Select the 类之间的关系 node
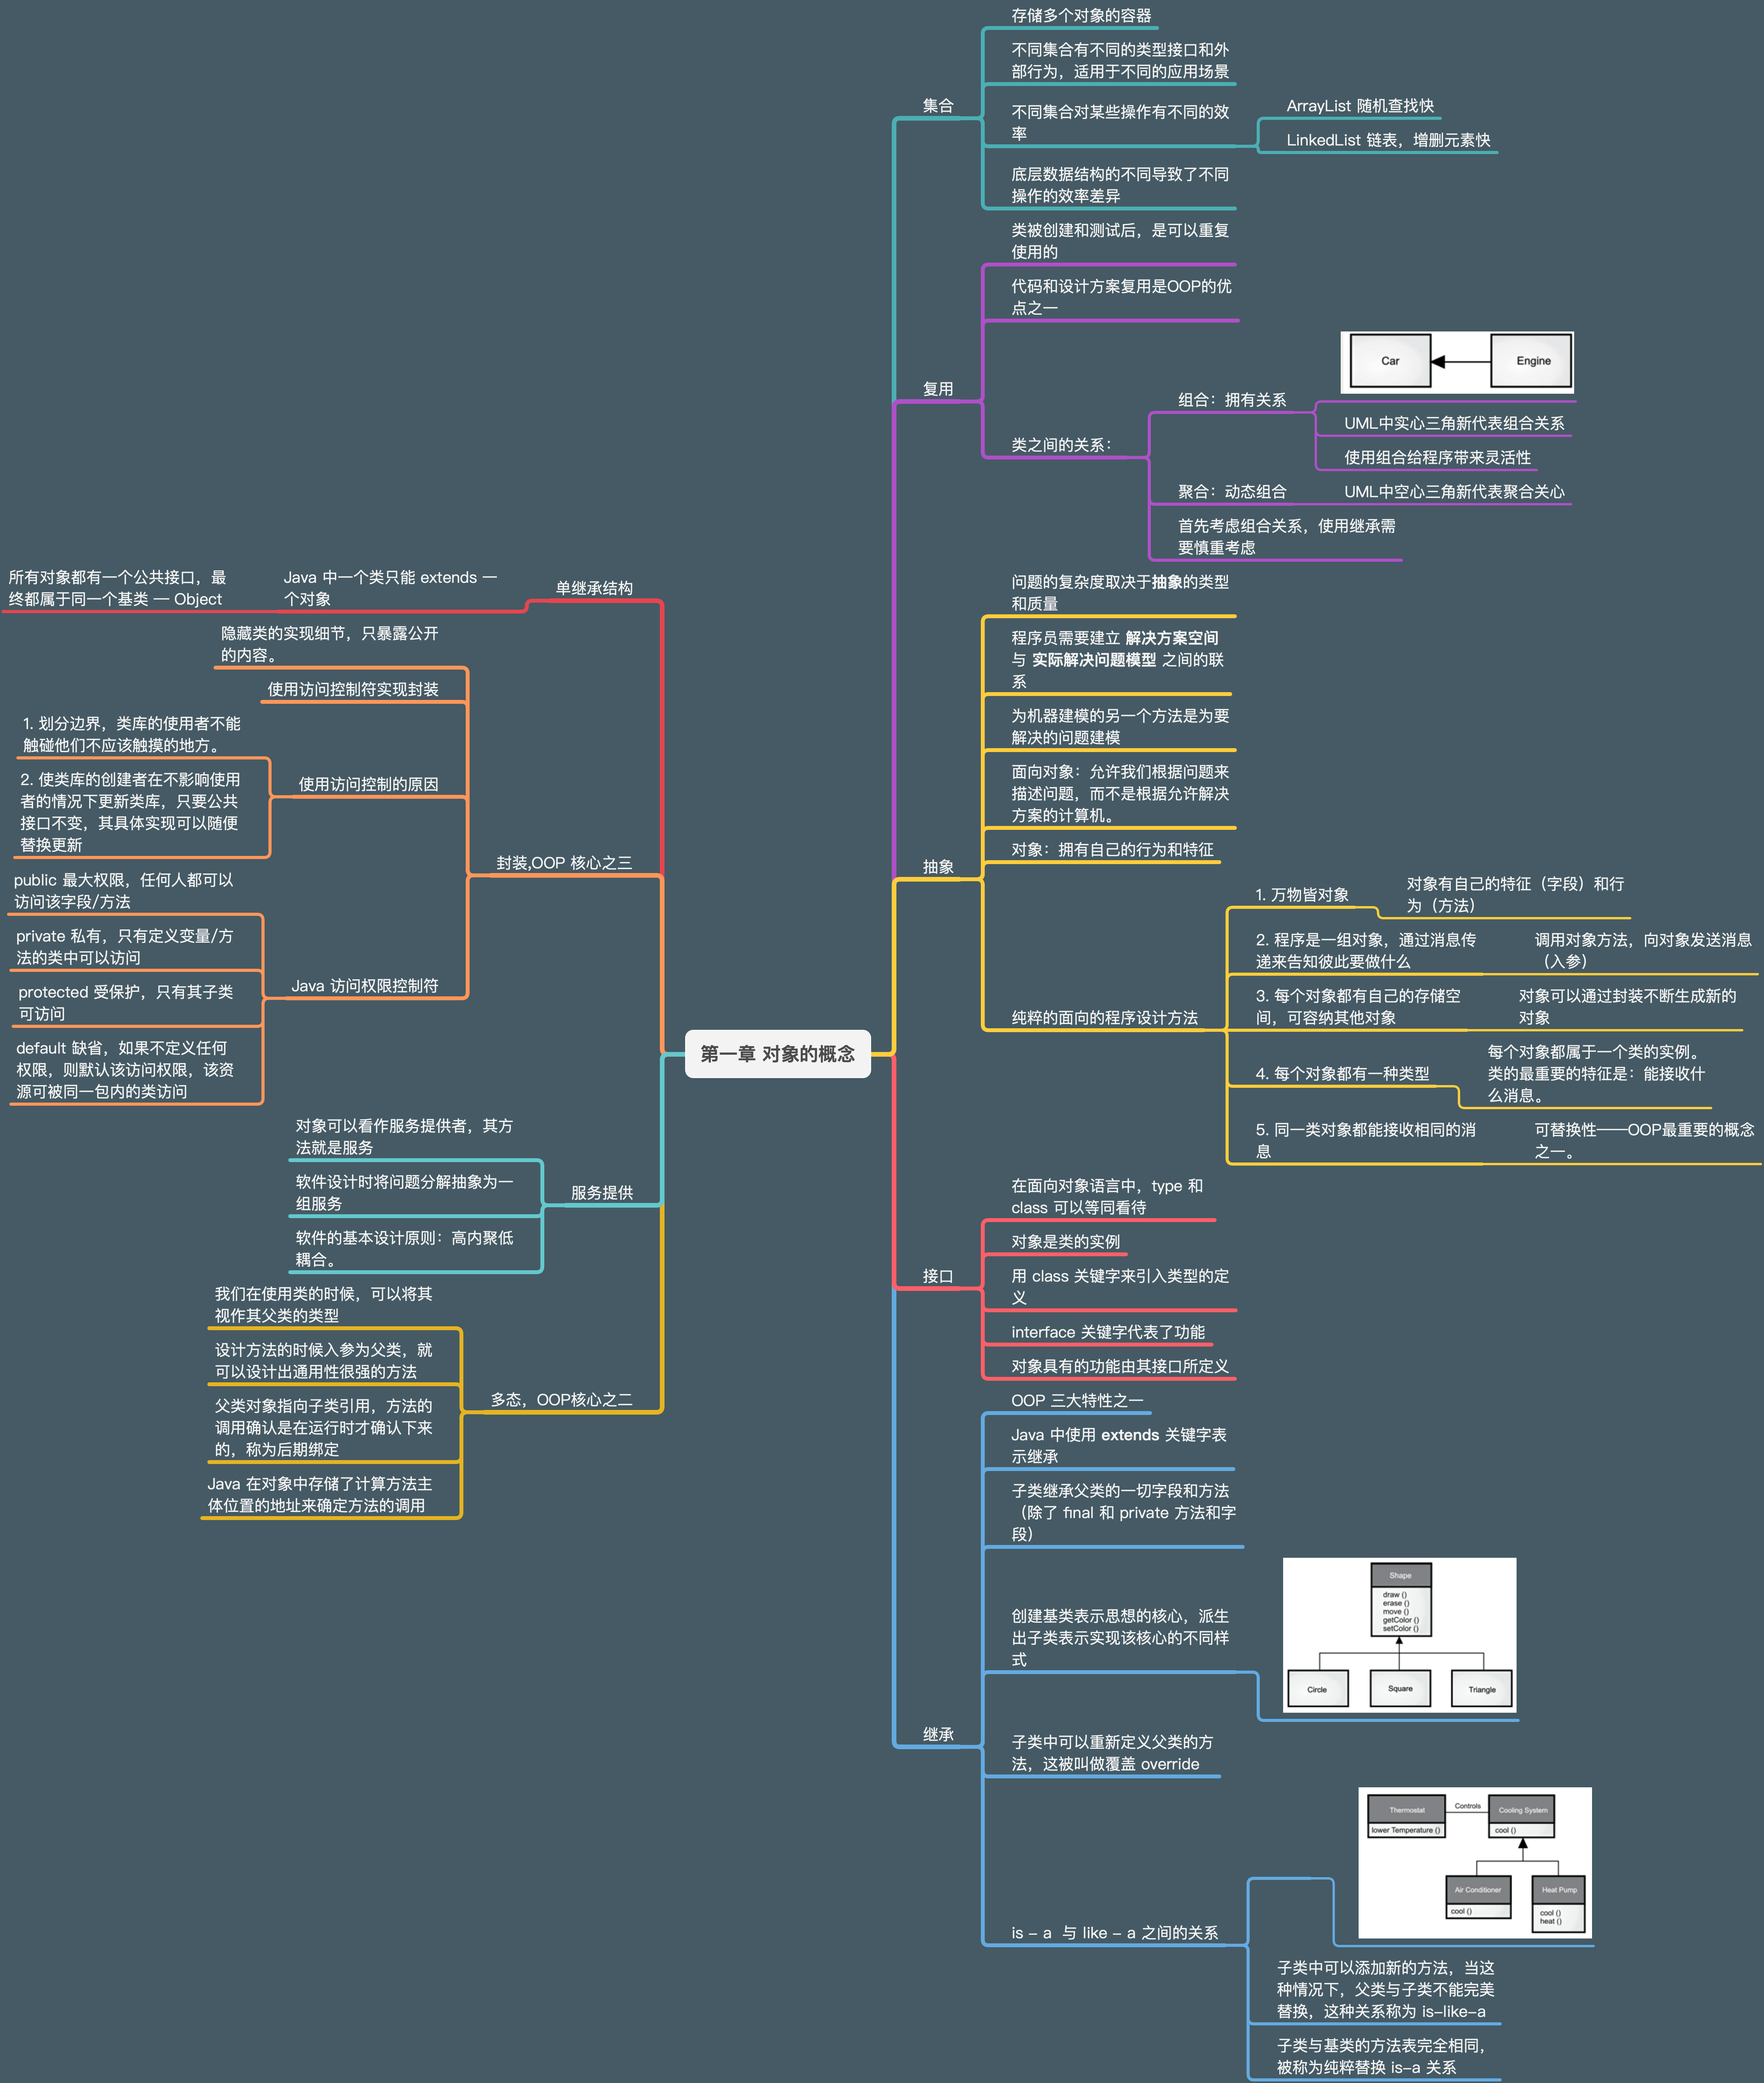 [1060, 445]
